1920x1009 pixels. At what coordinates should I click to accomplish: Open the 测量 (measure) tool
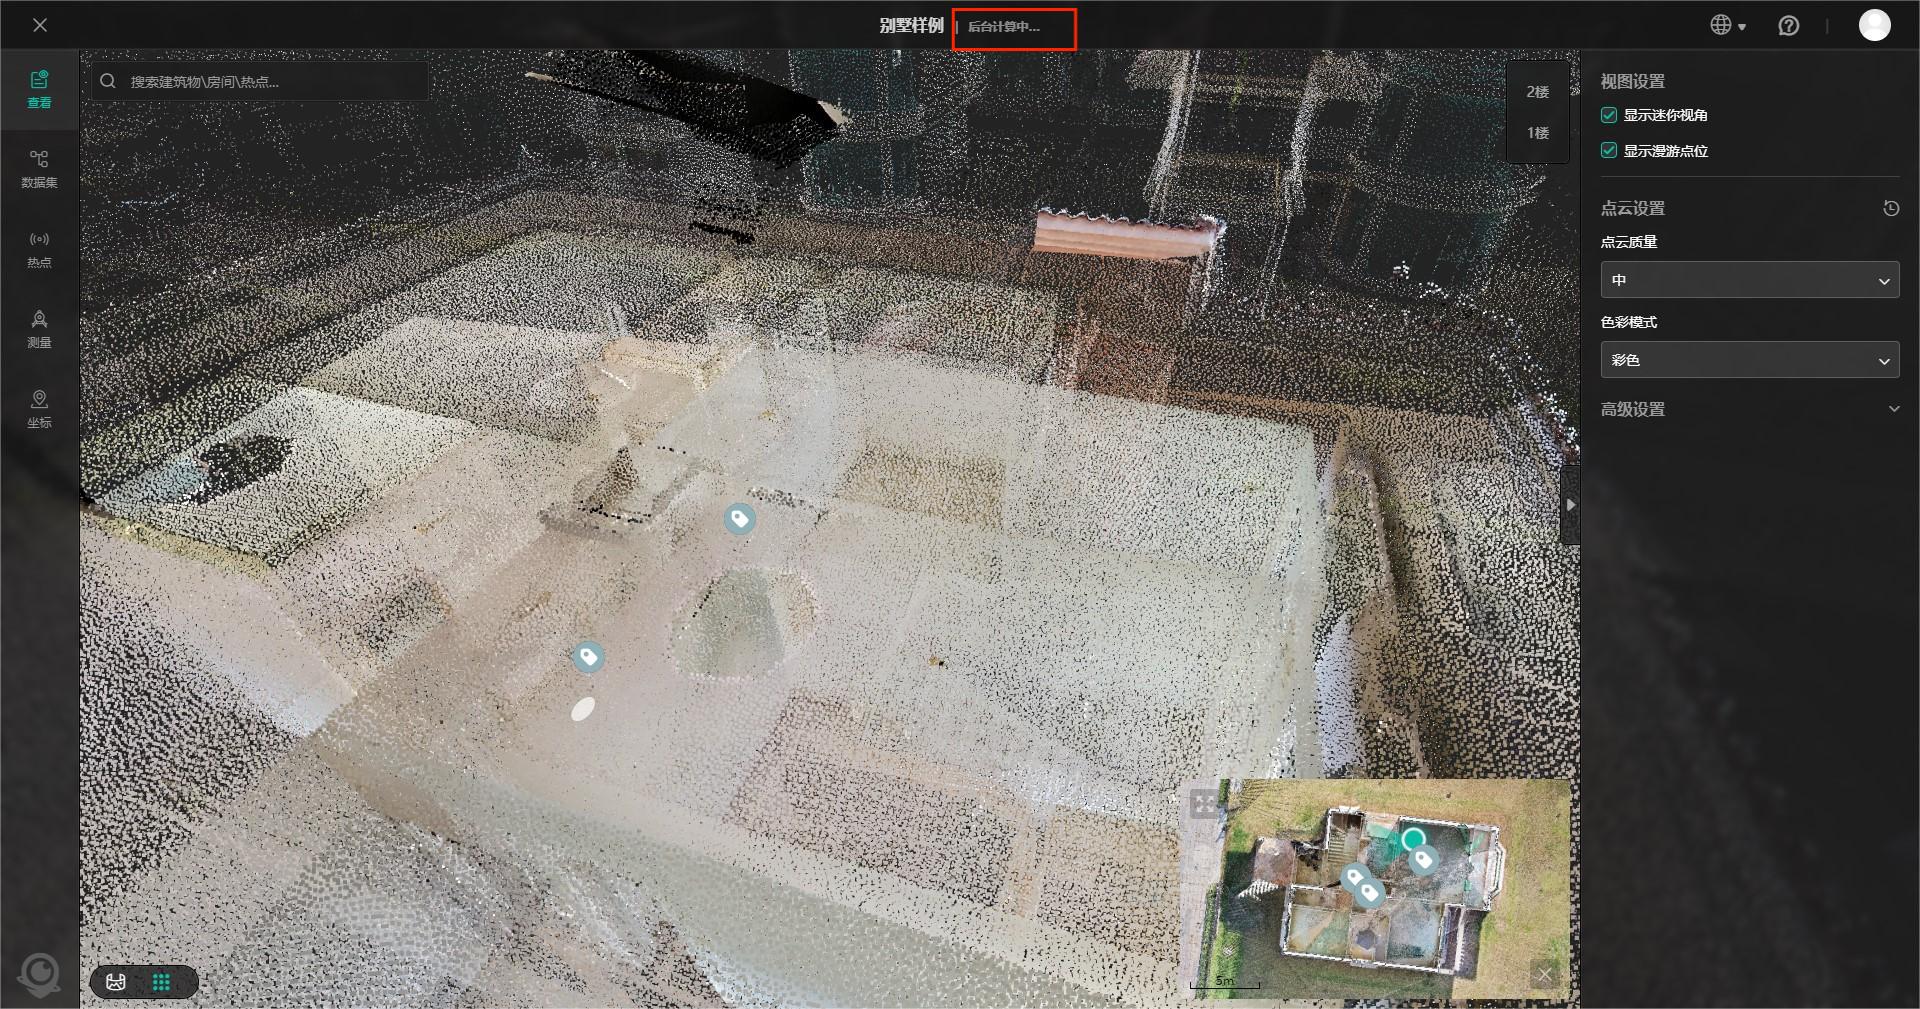39,328
